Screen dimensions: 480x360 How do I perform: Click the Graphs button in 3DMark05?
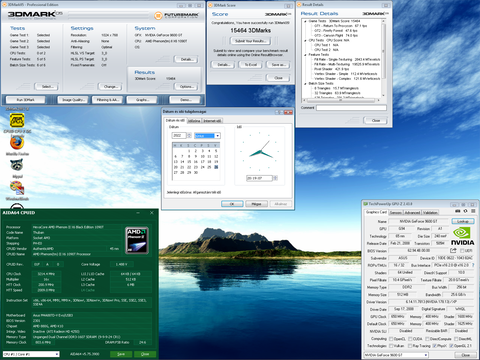(142, 100)
